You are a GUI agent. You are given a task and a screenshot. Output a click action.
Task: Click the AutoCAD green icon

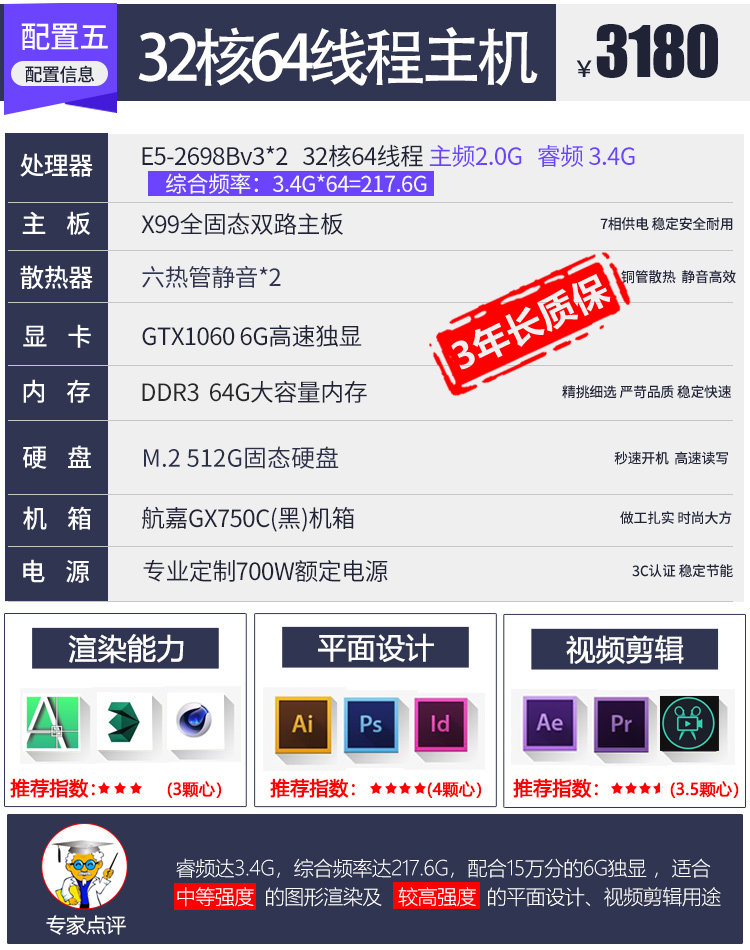53,722
